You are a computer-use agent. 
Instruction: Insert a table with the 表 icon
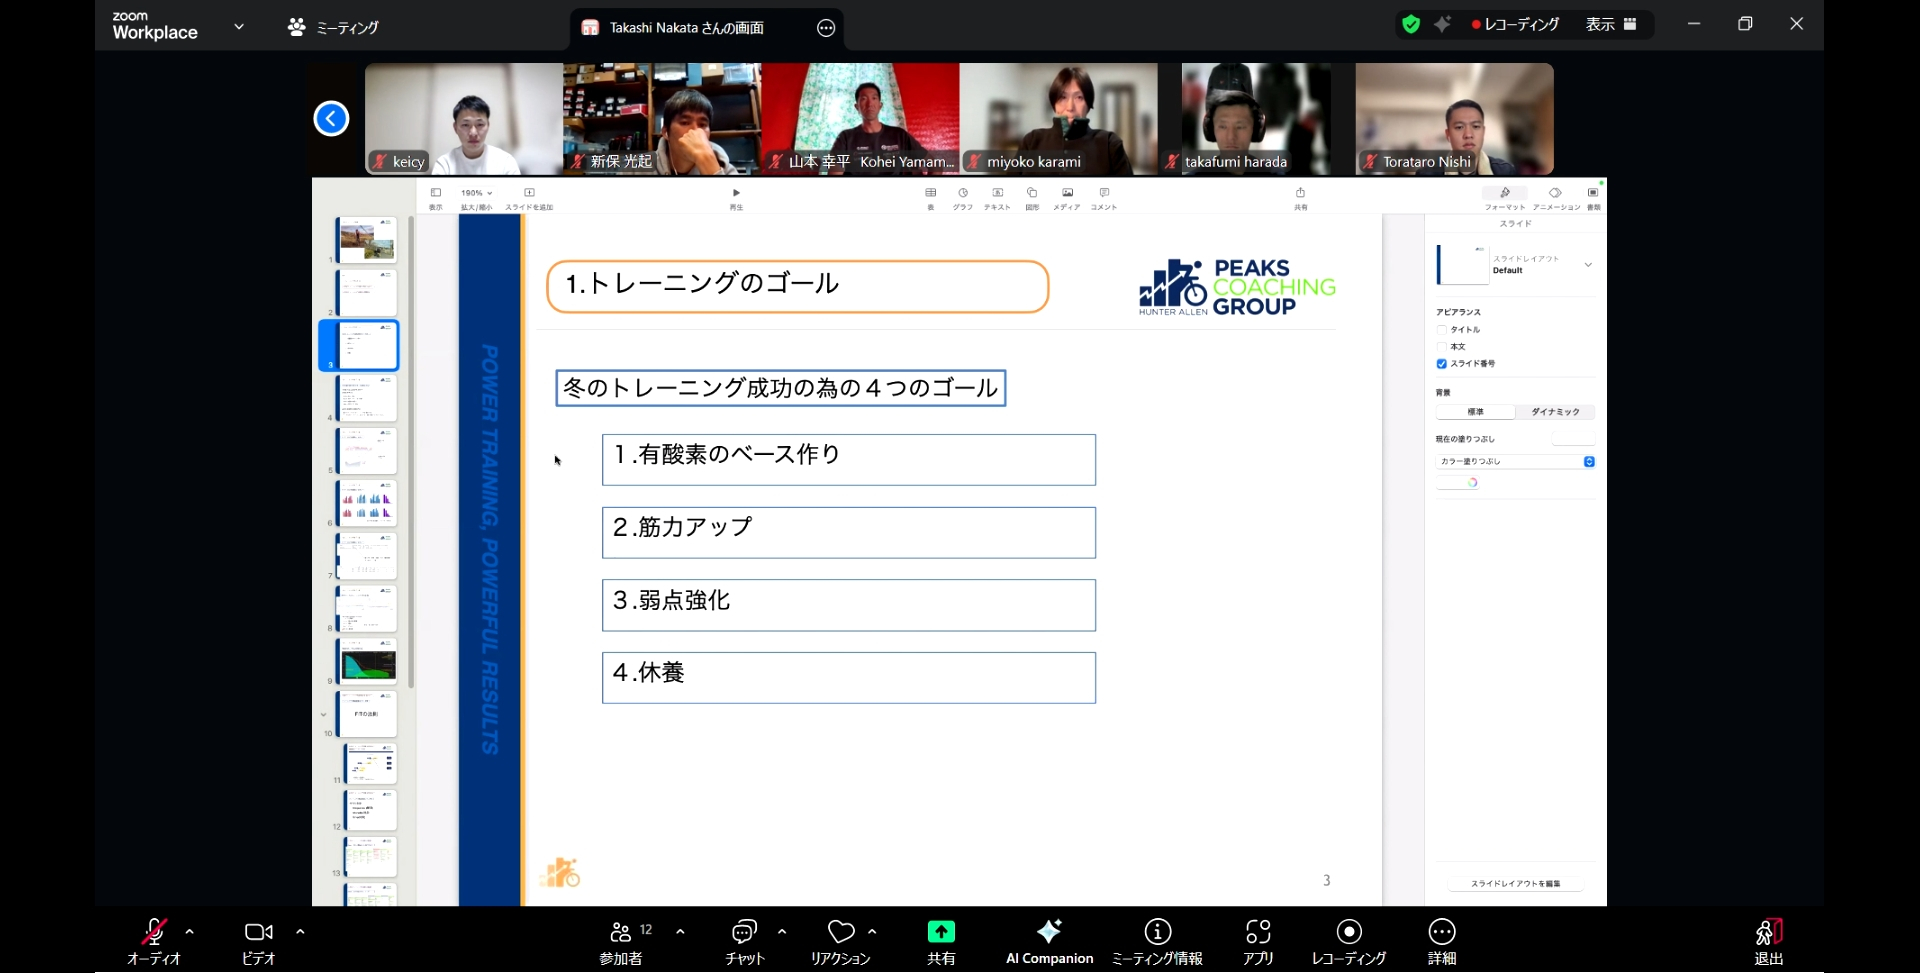pos(932,192)
